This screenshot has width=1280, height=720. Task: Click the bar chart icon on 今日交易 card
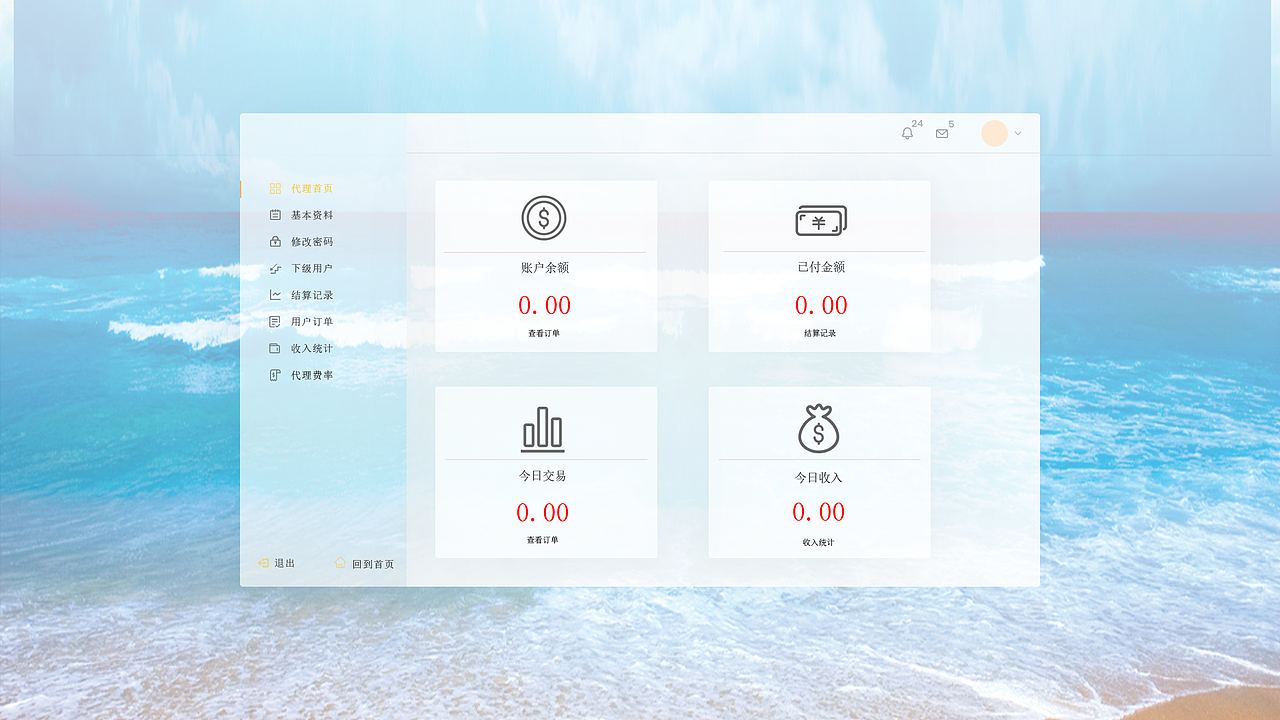tap(543, 426)
